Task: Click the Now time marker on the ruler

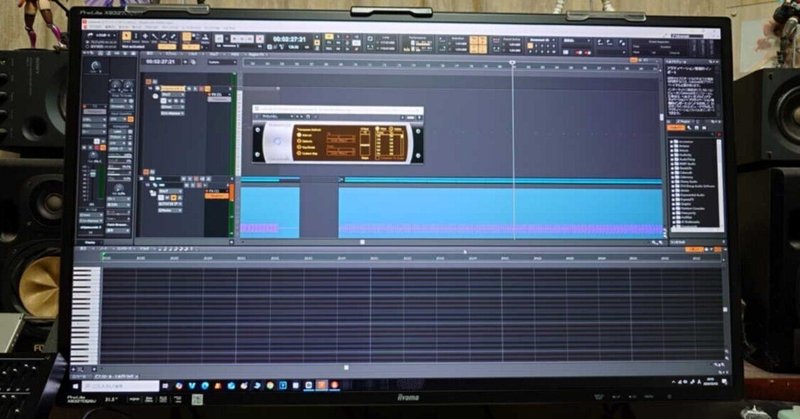Action: pos(512,62)
